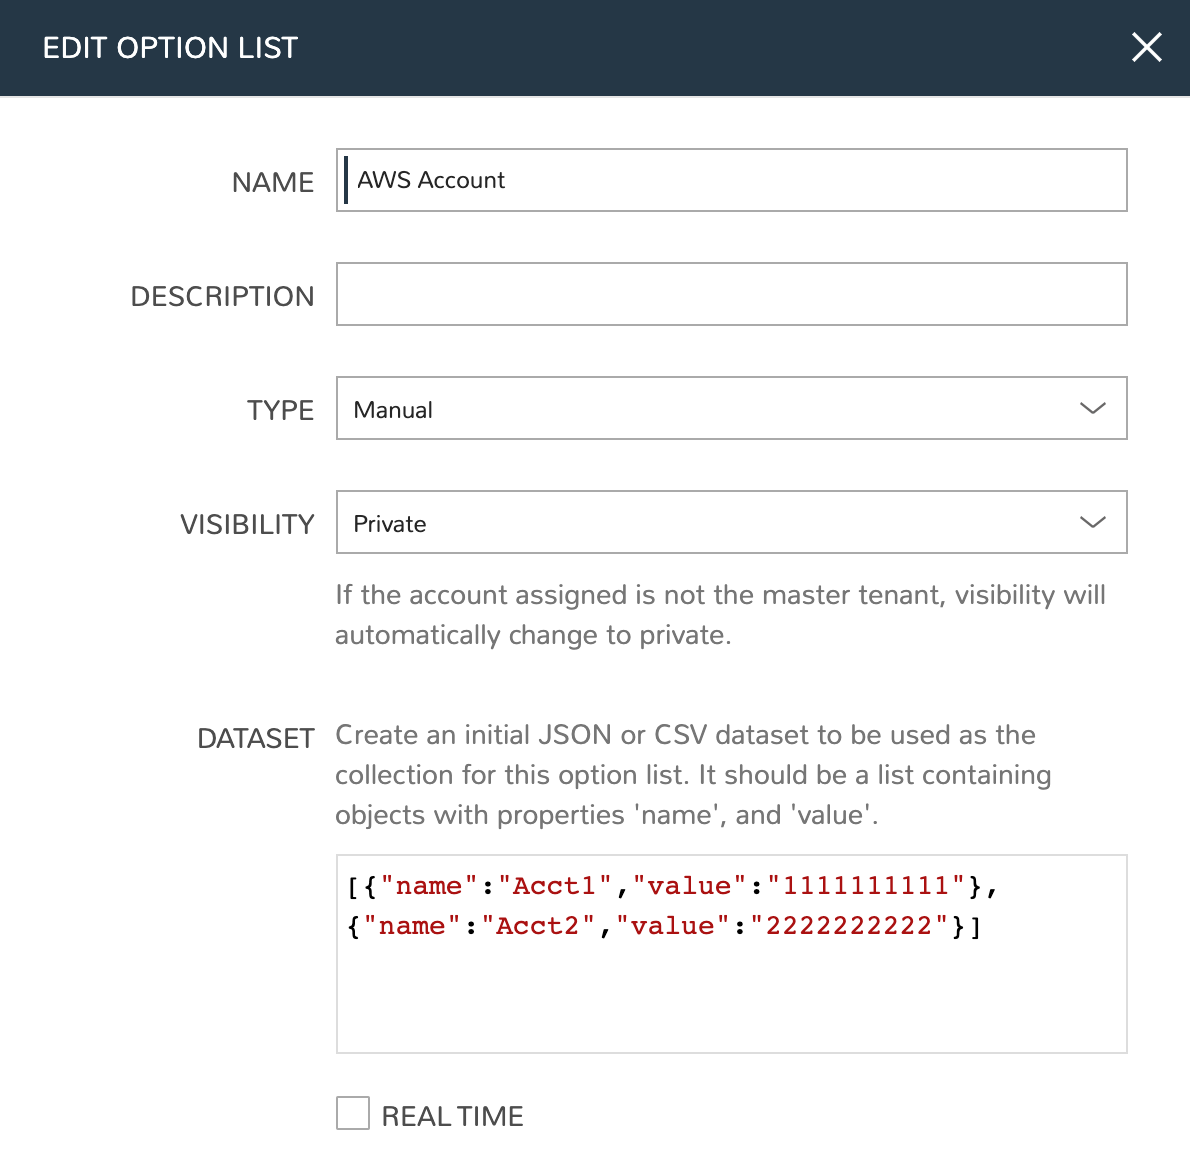1190x1162 pixels.
Task: Click inside the Dataset JSON editor blank area
Action: pyautogui.click(x=732, y=1000)
